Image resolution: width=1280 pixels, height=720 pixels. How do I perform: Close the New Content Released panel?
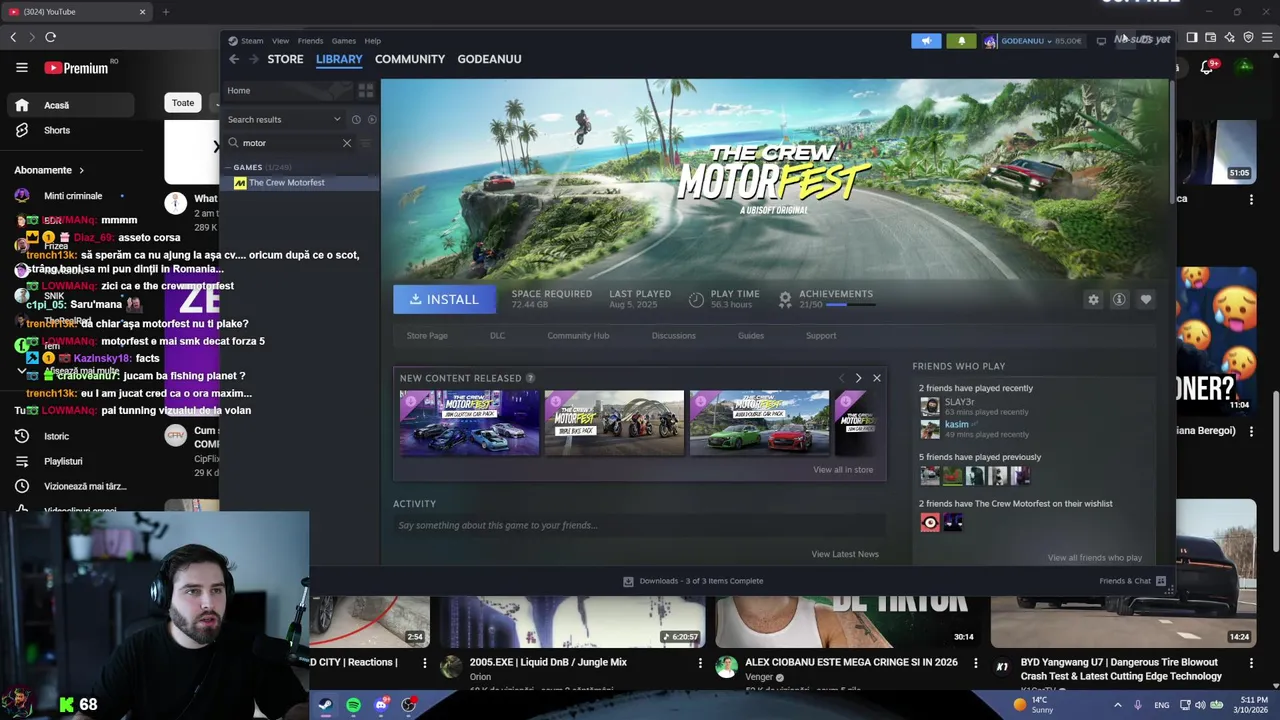877,378
